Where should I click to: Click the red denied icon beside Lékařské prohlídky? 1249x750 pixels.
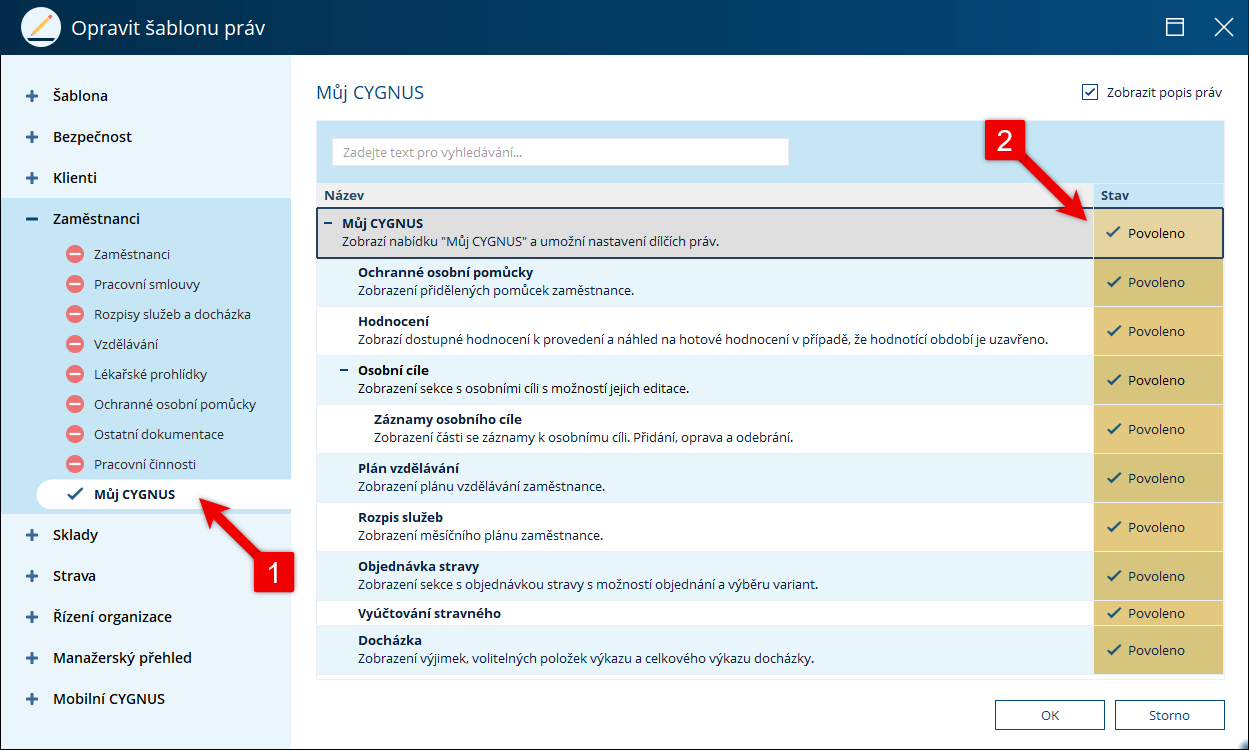pyautogui.click(x=75, y=375)
